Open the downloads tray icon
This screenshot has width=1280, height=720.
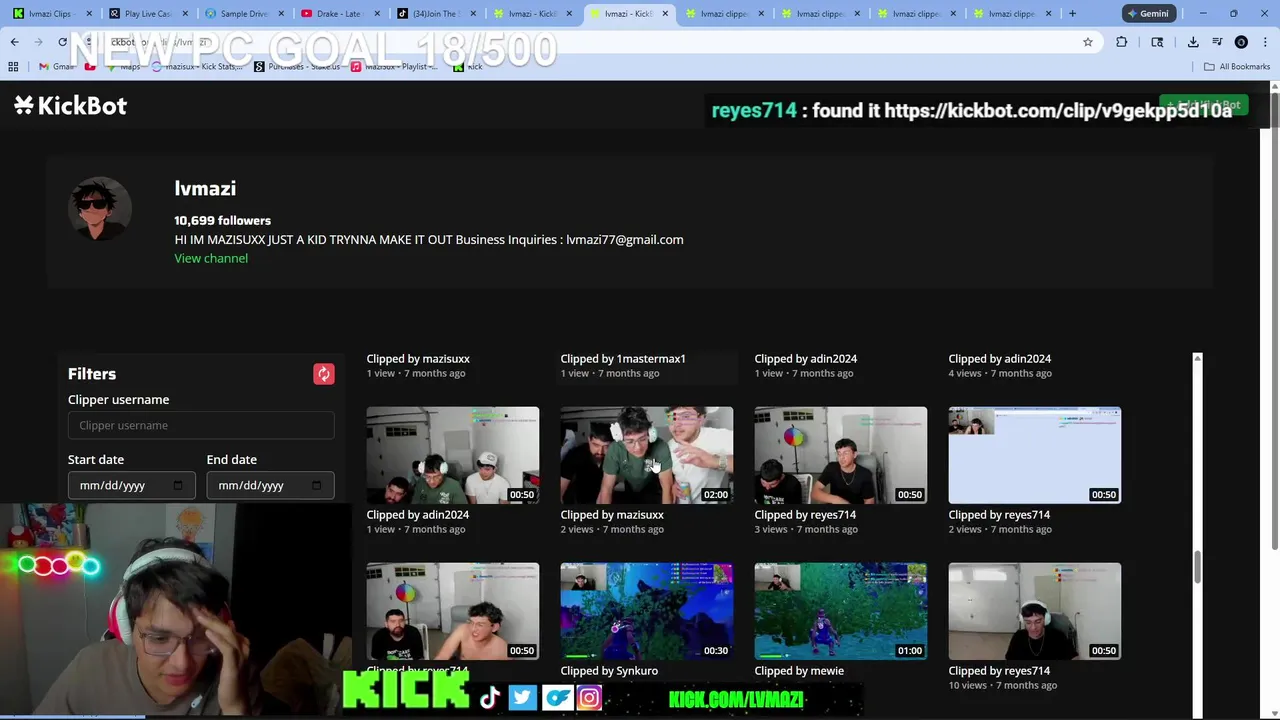(x=1193, y=42)
